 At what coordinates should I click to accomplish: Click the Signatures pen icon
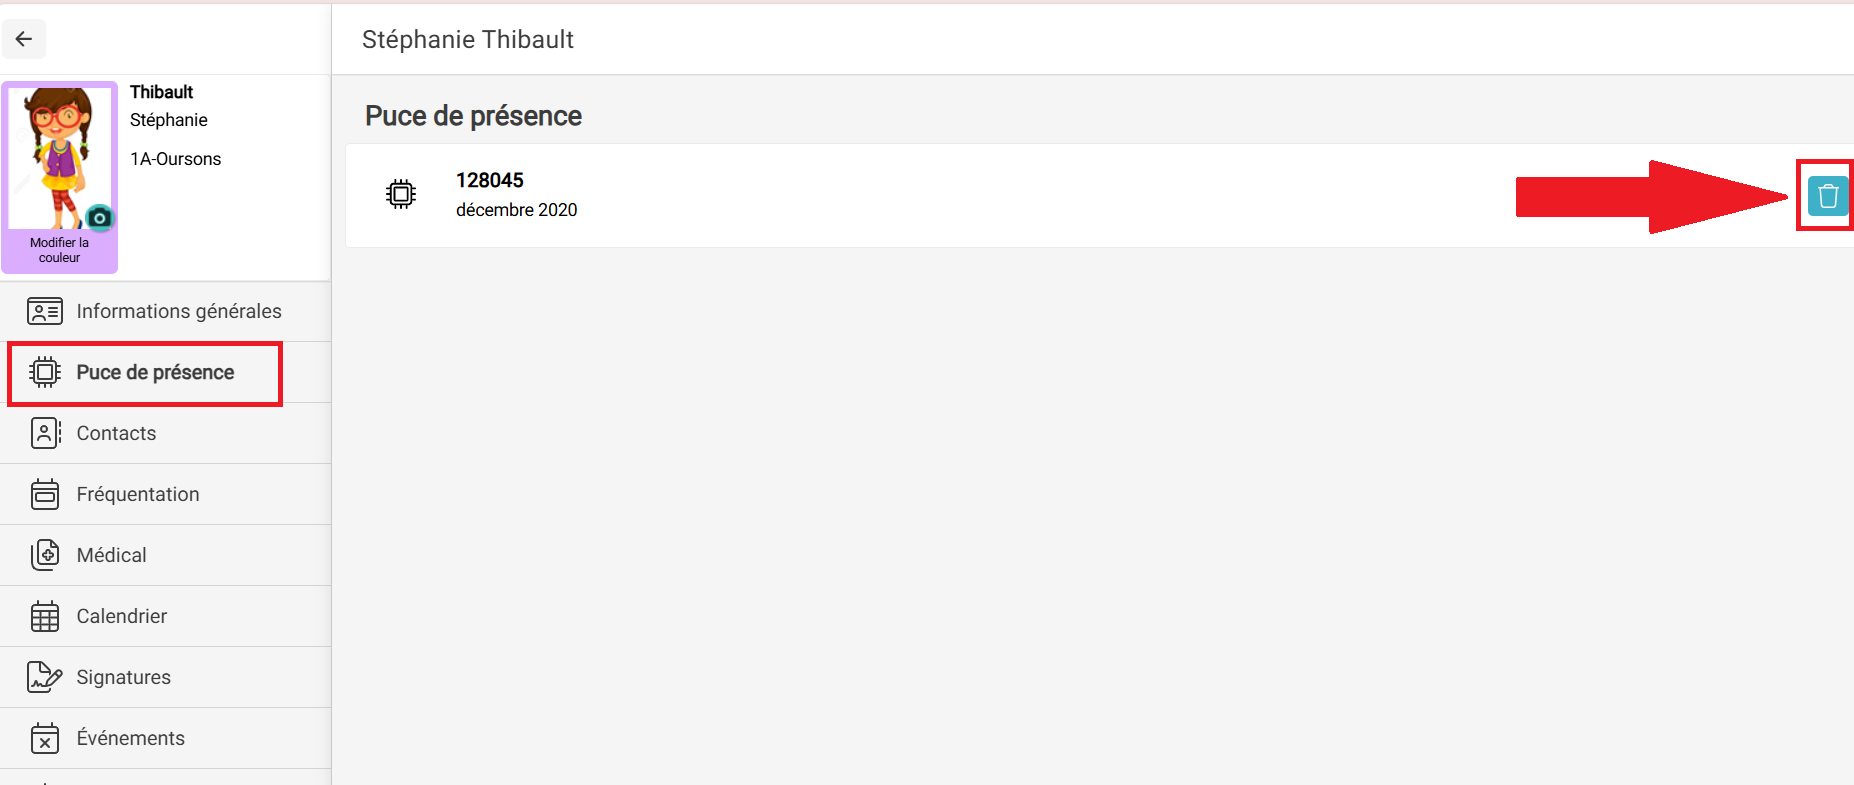click(x=45, y=677)
